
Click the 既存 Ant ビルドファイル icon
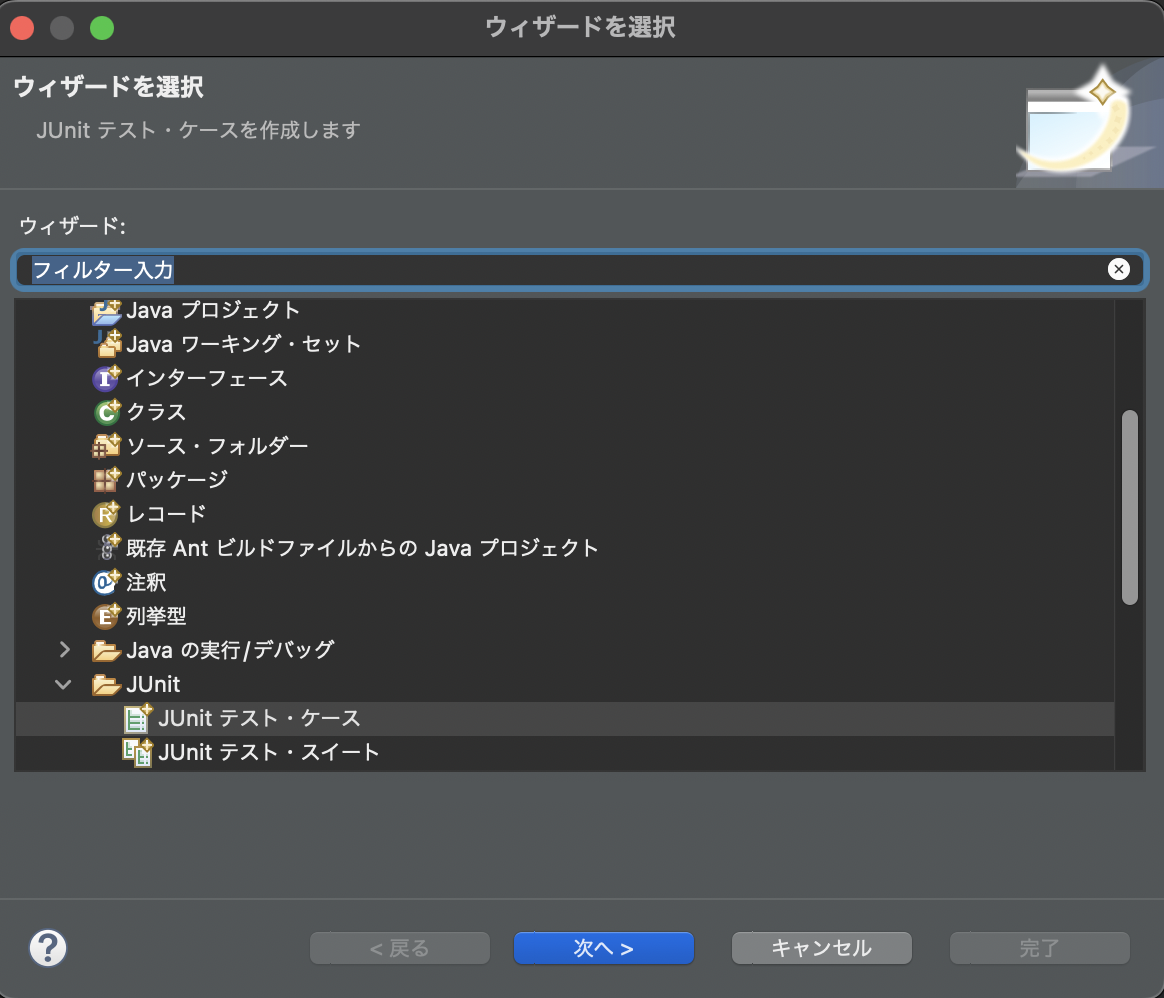[x=108, y=548]
